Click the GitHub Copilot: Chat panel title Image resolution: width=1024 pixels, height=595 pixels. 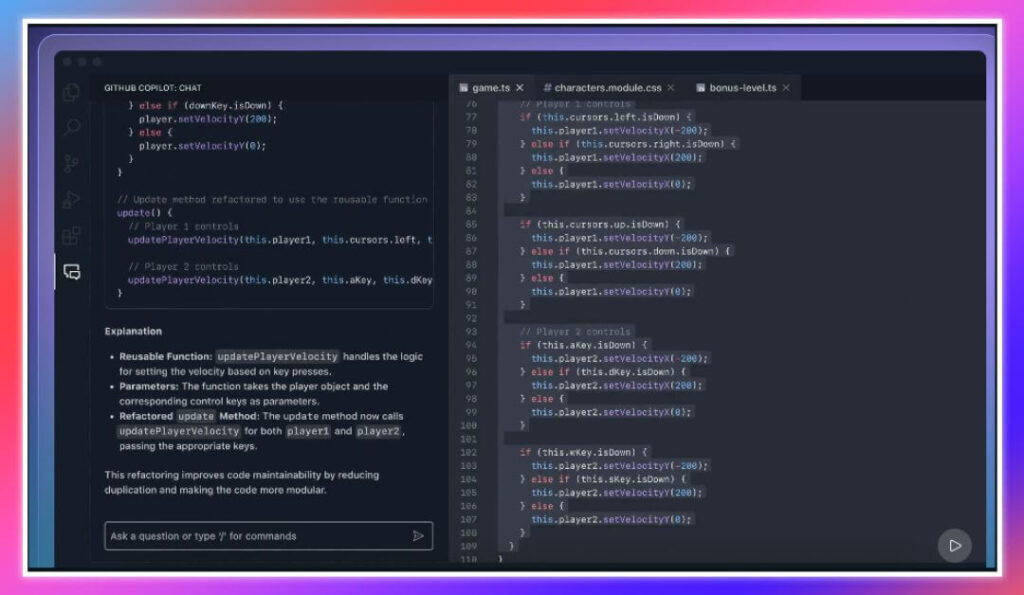click(152, 88)
